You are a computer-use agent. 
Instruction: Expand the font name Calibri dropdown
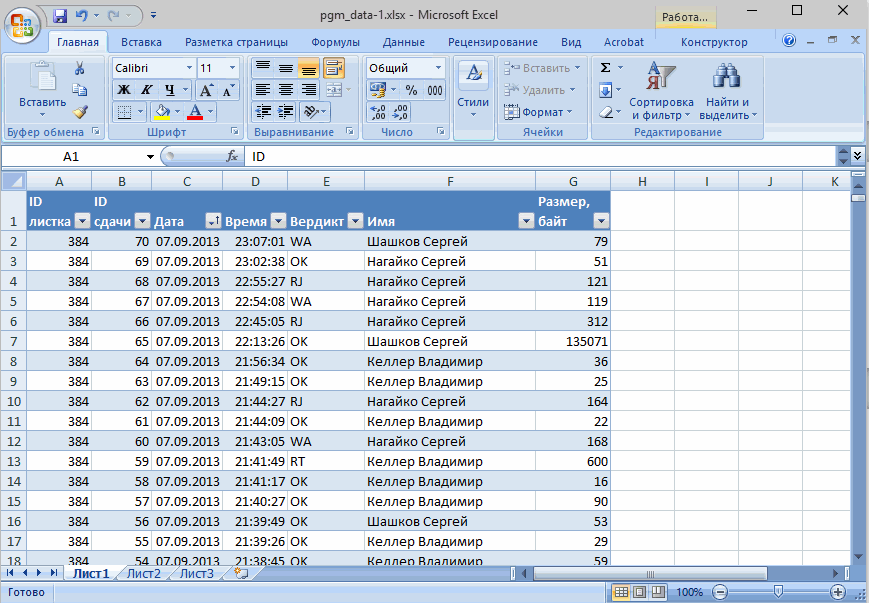[187, 68]
